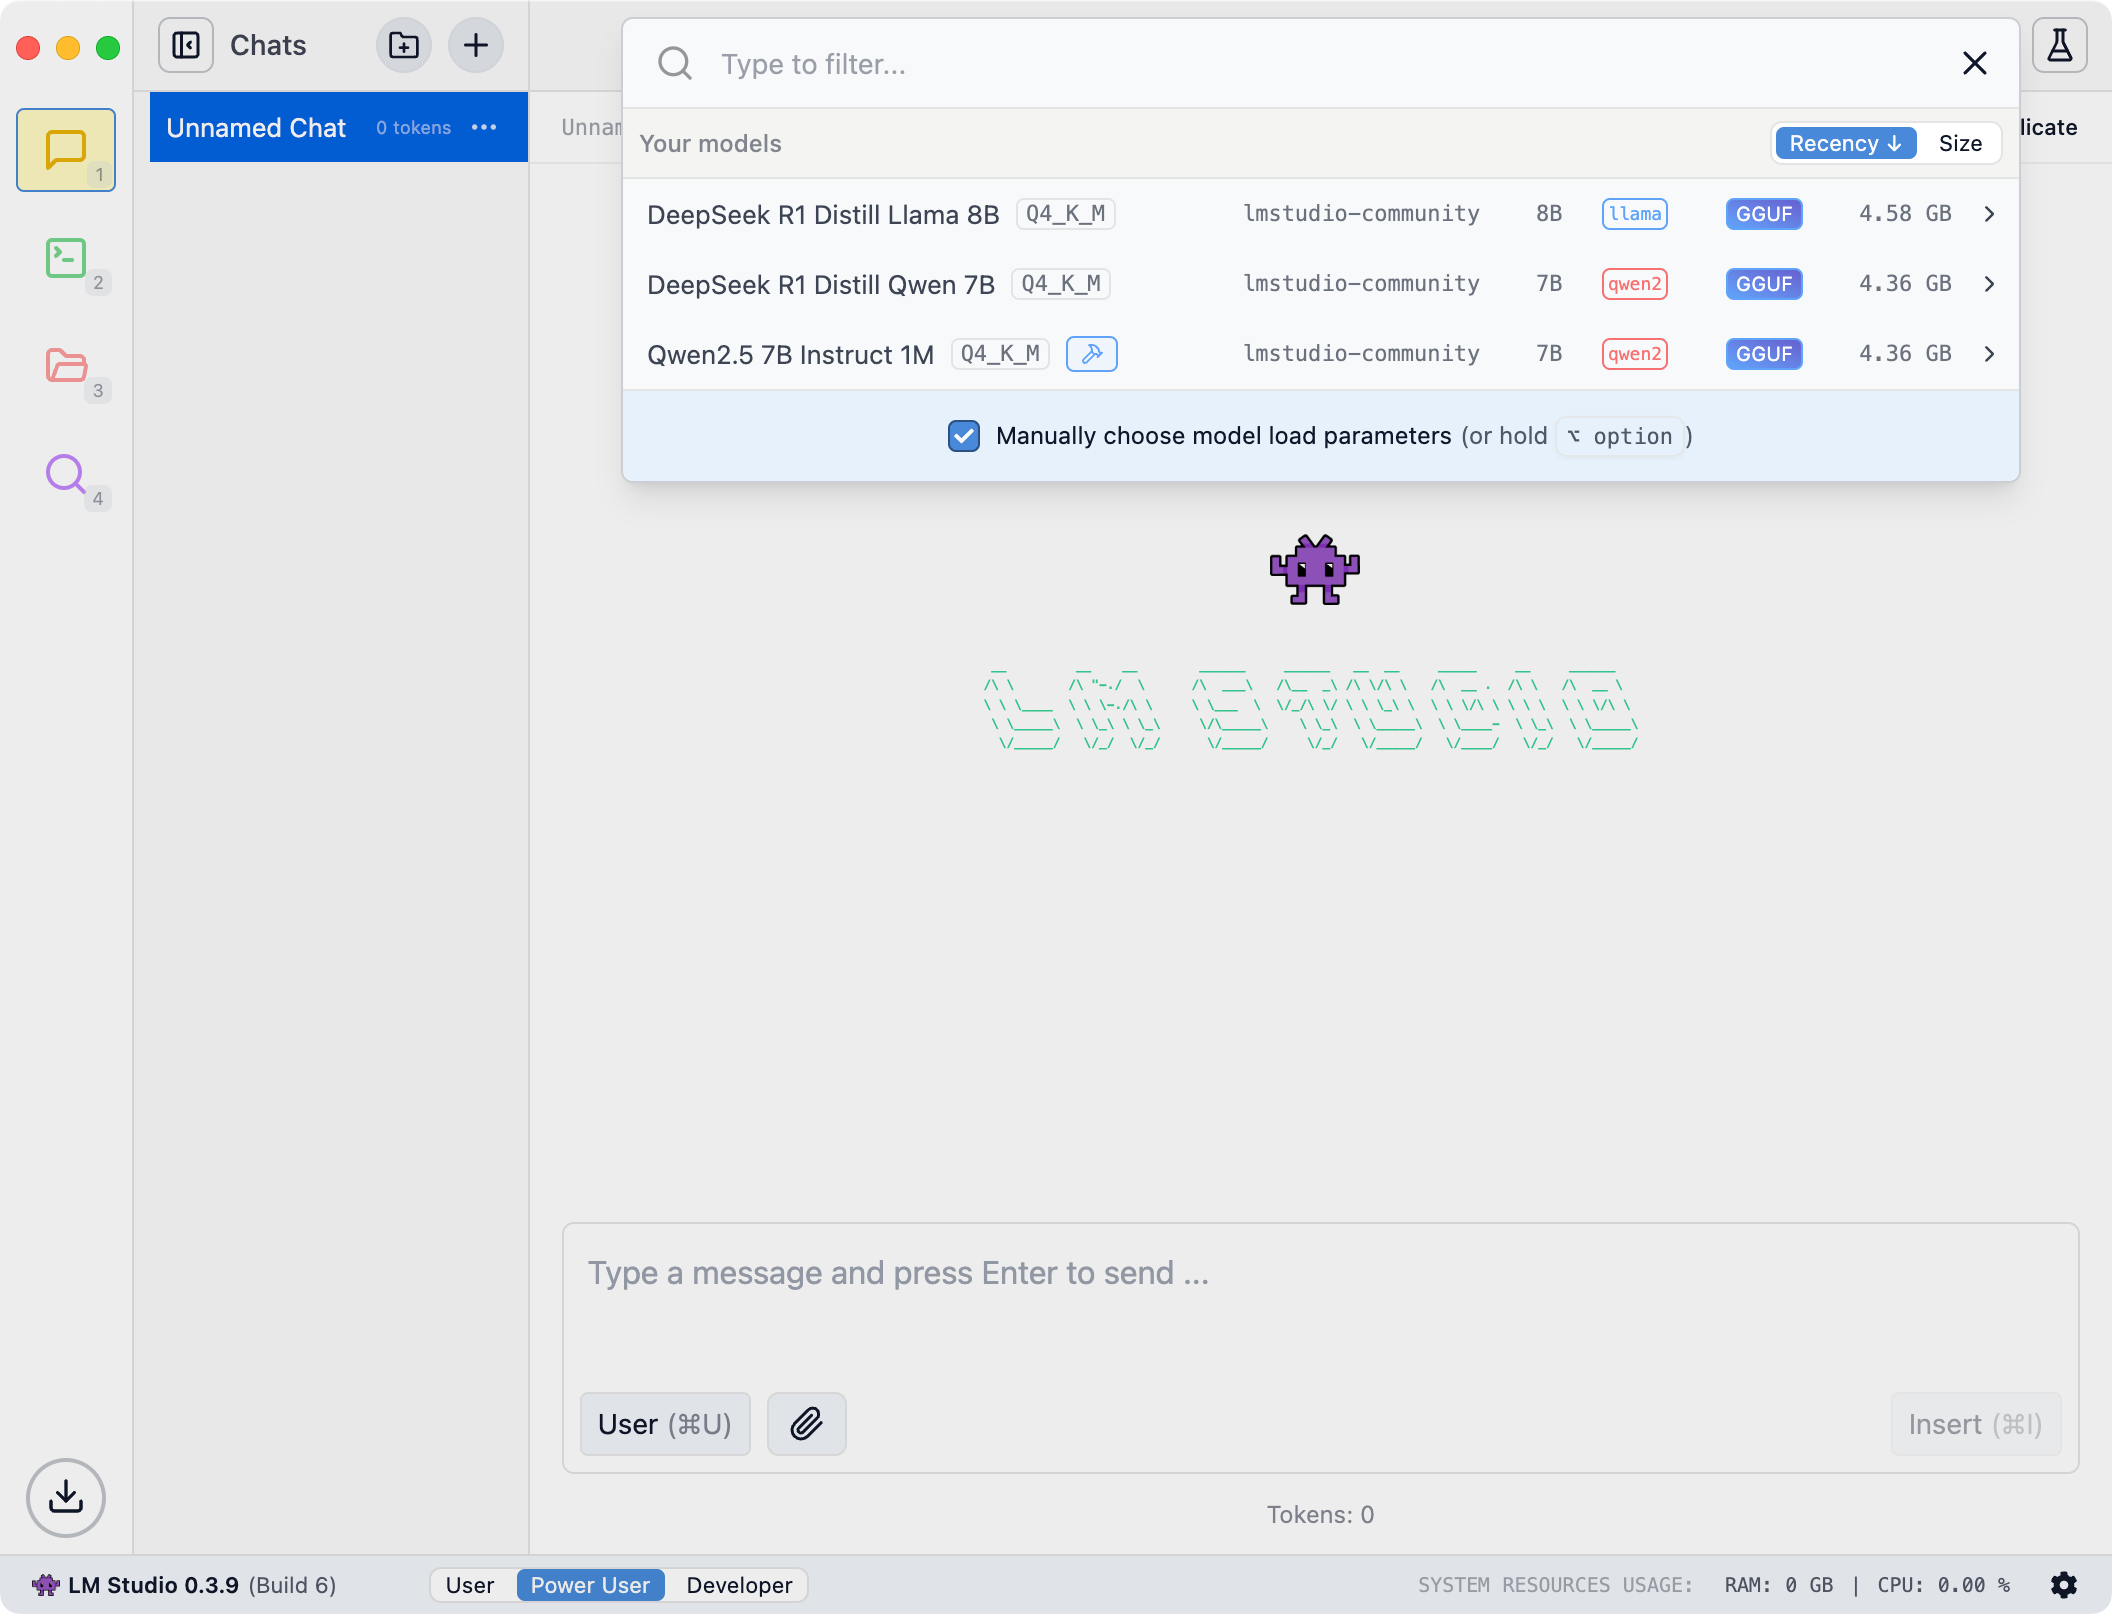Sort models by Recency
This screenshot has width=2112, height=1614.
[1843, 143]
